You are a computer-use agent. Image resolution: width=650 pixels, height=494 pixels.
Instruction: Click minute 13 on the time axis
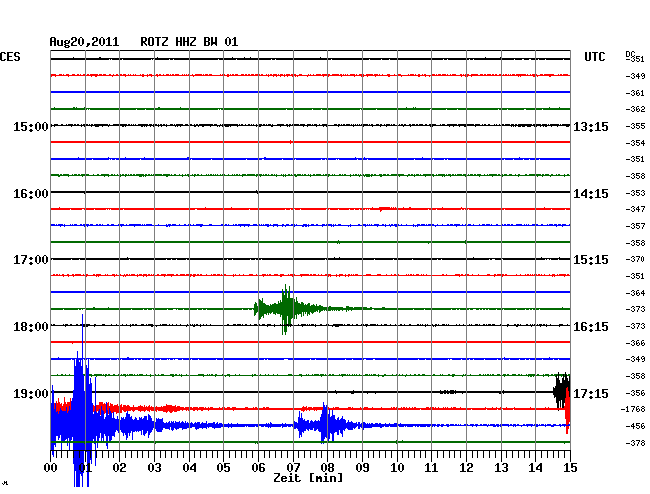tap(501, 467)
